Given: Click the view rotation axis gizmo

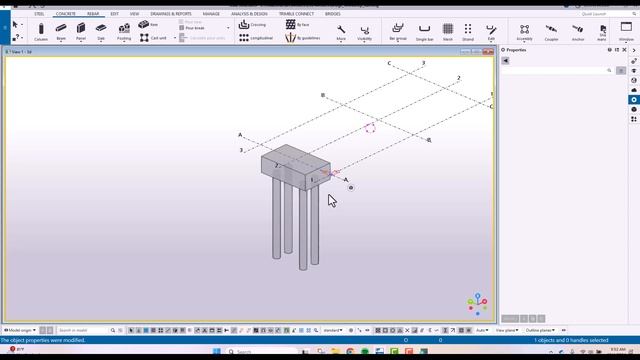Looking at the screenshot, I should point(477,304).
